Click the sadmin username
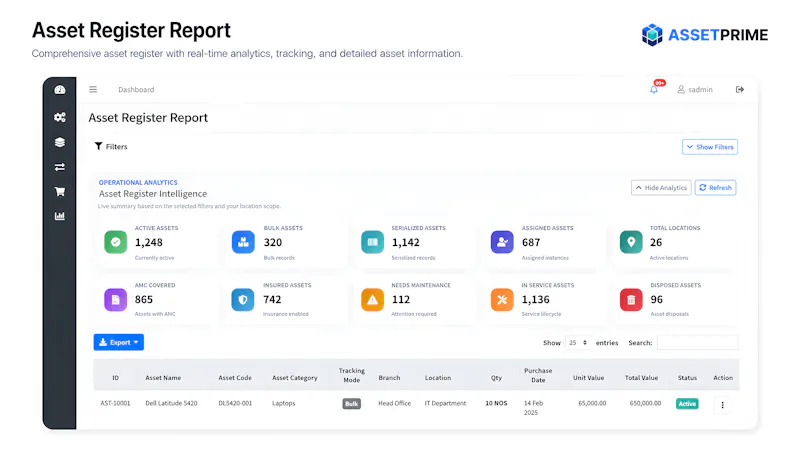This screenshot has width=800, height=450. (701, 89)
